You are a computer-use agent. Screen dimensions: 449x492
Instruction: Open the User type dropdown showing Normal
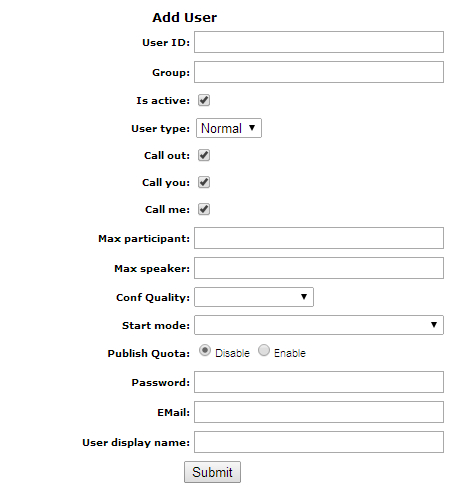click(x=229, y=128)
